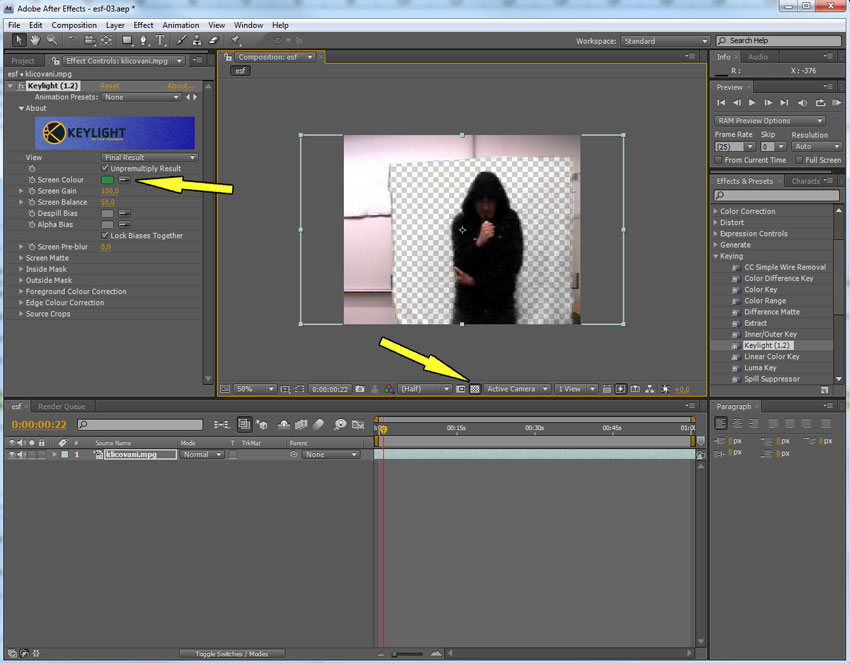Screen dimensions: 850x663
Task: Select the Horizontal Type tool
Action: [160, 40]
